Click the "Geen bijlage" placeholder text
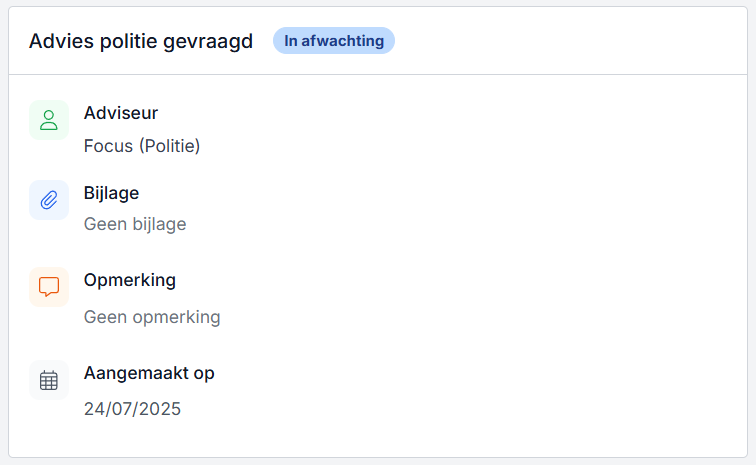This screenshot has height=465, width=756. (x=135, y=224)
